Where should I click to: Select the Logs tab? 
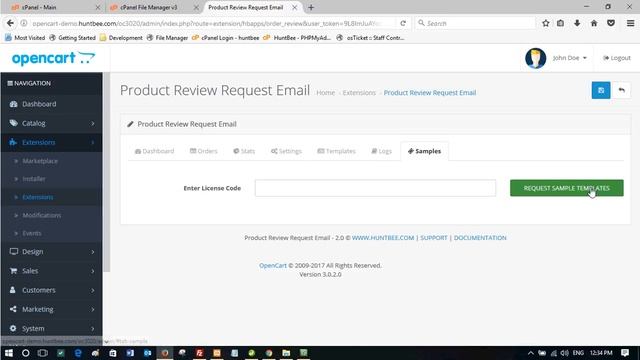[381, 151]
